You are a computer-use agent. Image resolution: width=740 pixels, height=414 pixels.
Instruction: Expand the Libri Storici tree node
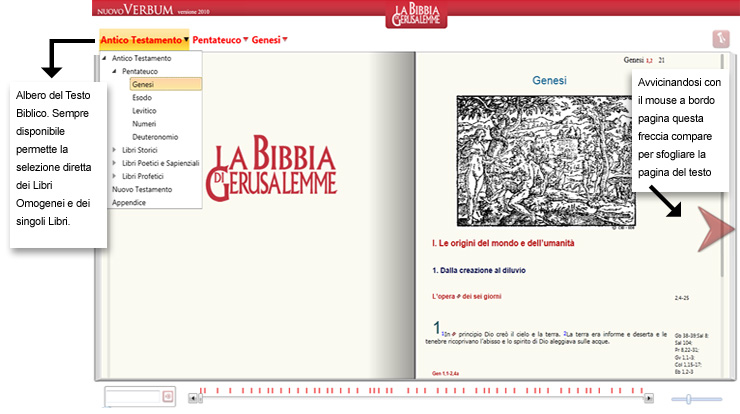coord(114,150)
